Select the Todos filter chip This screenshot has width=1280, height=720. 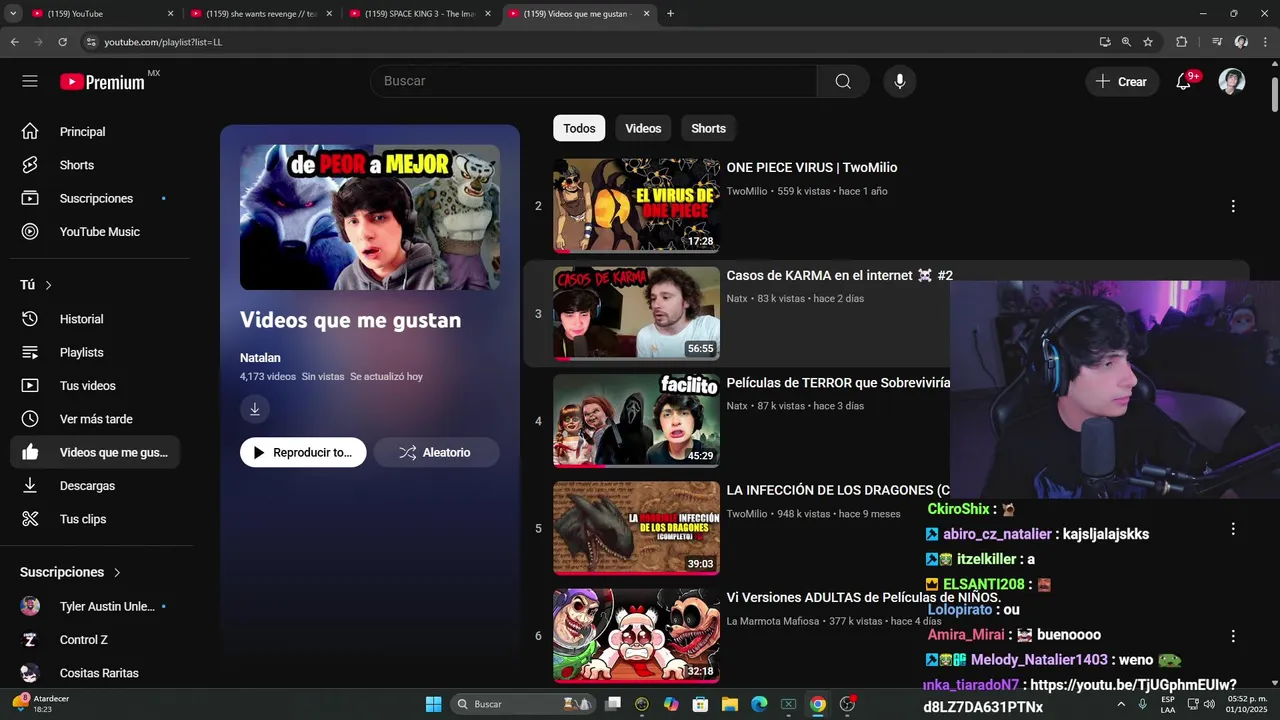(x=579, y=128)
